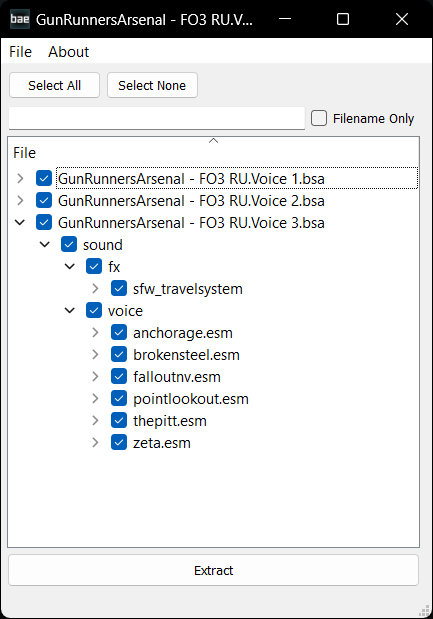Image resolution: width=433 pixels, height=619 pixels.
Task: Uncheck the sfw_travelsystem checkbox
Action: coord(119,289)
